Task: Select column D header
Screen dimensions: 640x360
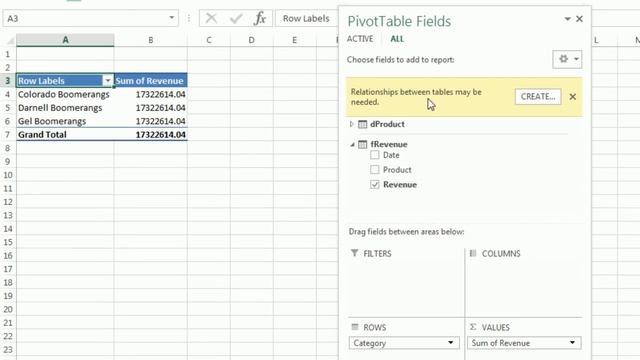Action: click(x=251, y=40)
